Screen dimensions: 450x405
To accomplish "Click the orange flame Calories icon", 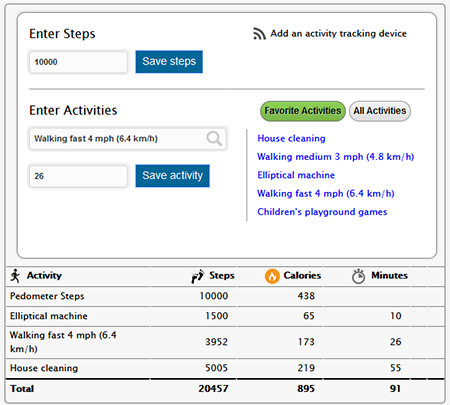I will (272, 276).
